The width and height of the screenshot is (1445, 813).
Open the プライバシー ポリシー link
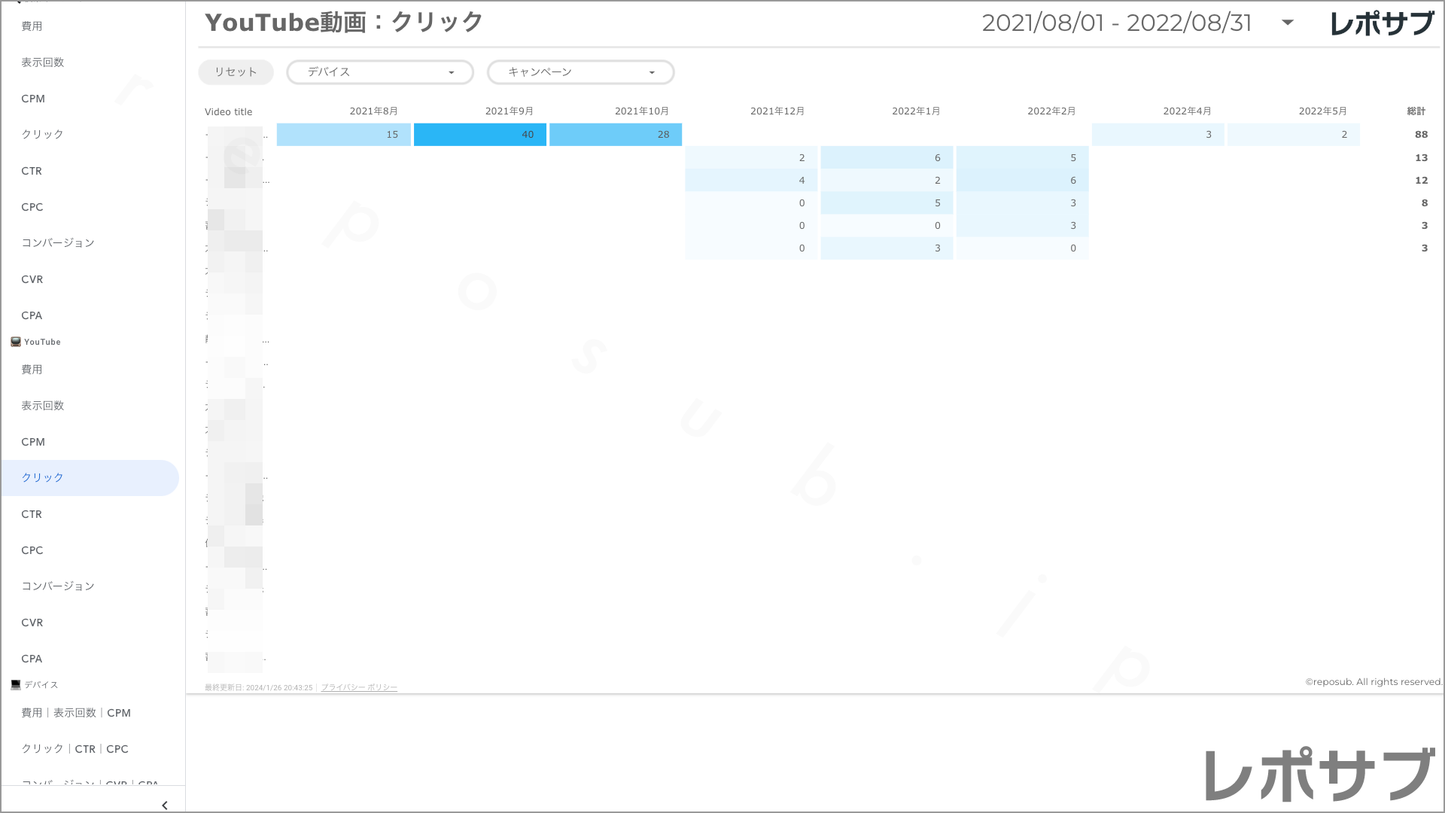(359, 688)
